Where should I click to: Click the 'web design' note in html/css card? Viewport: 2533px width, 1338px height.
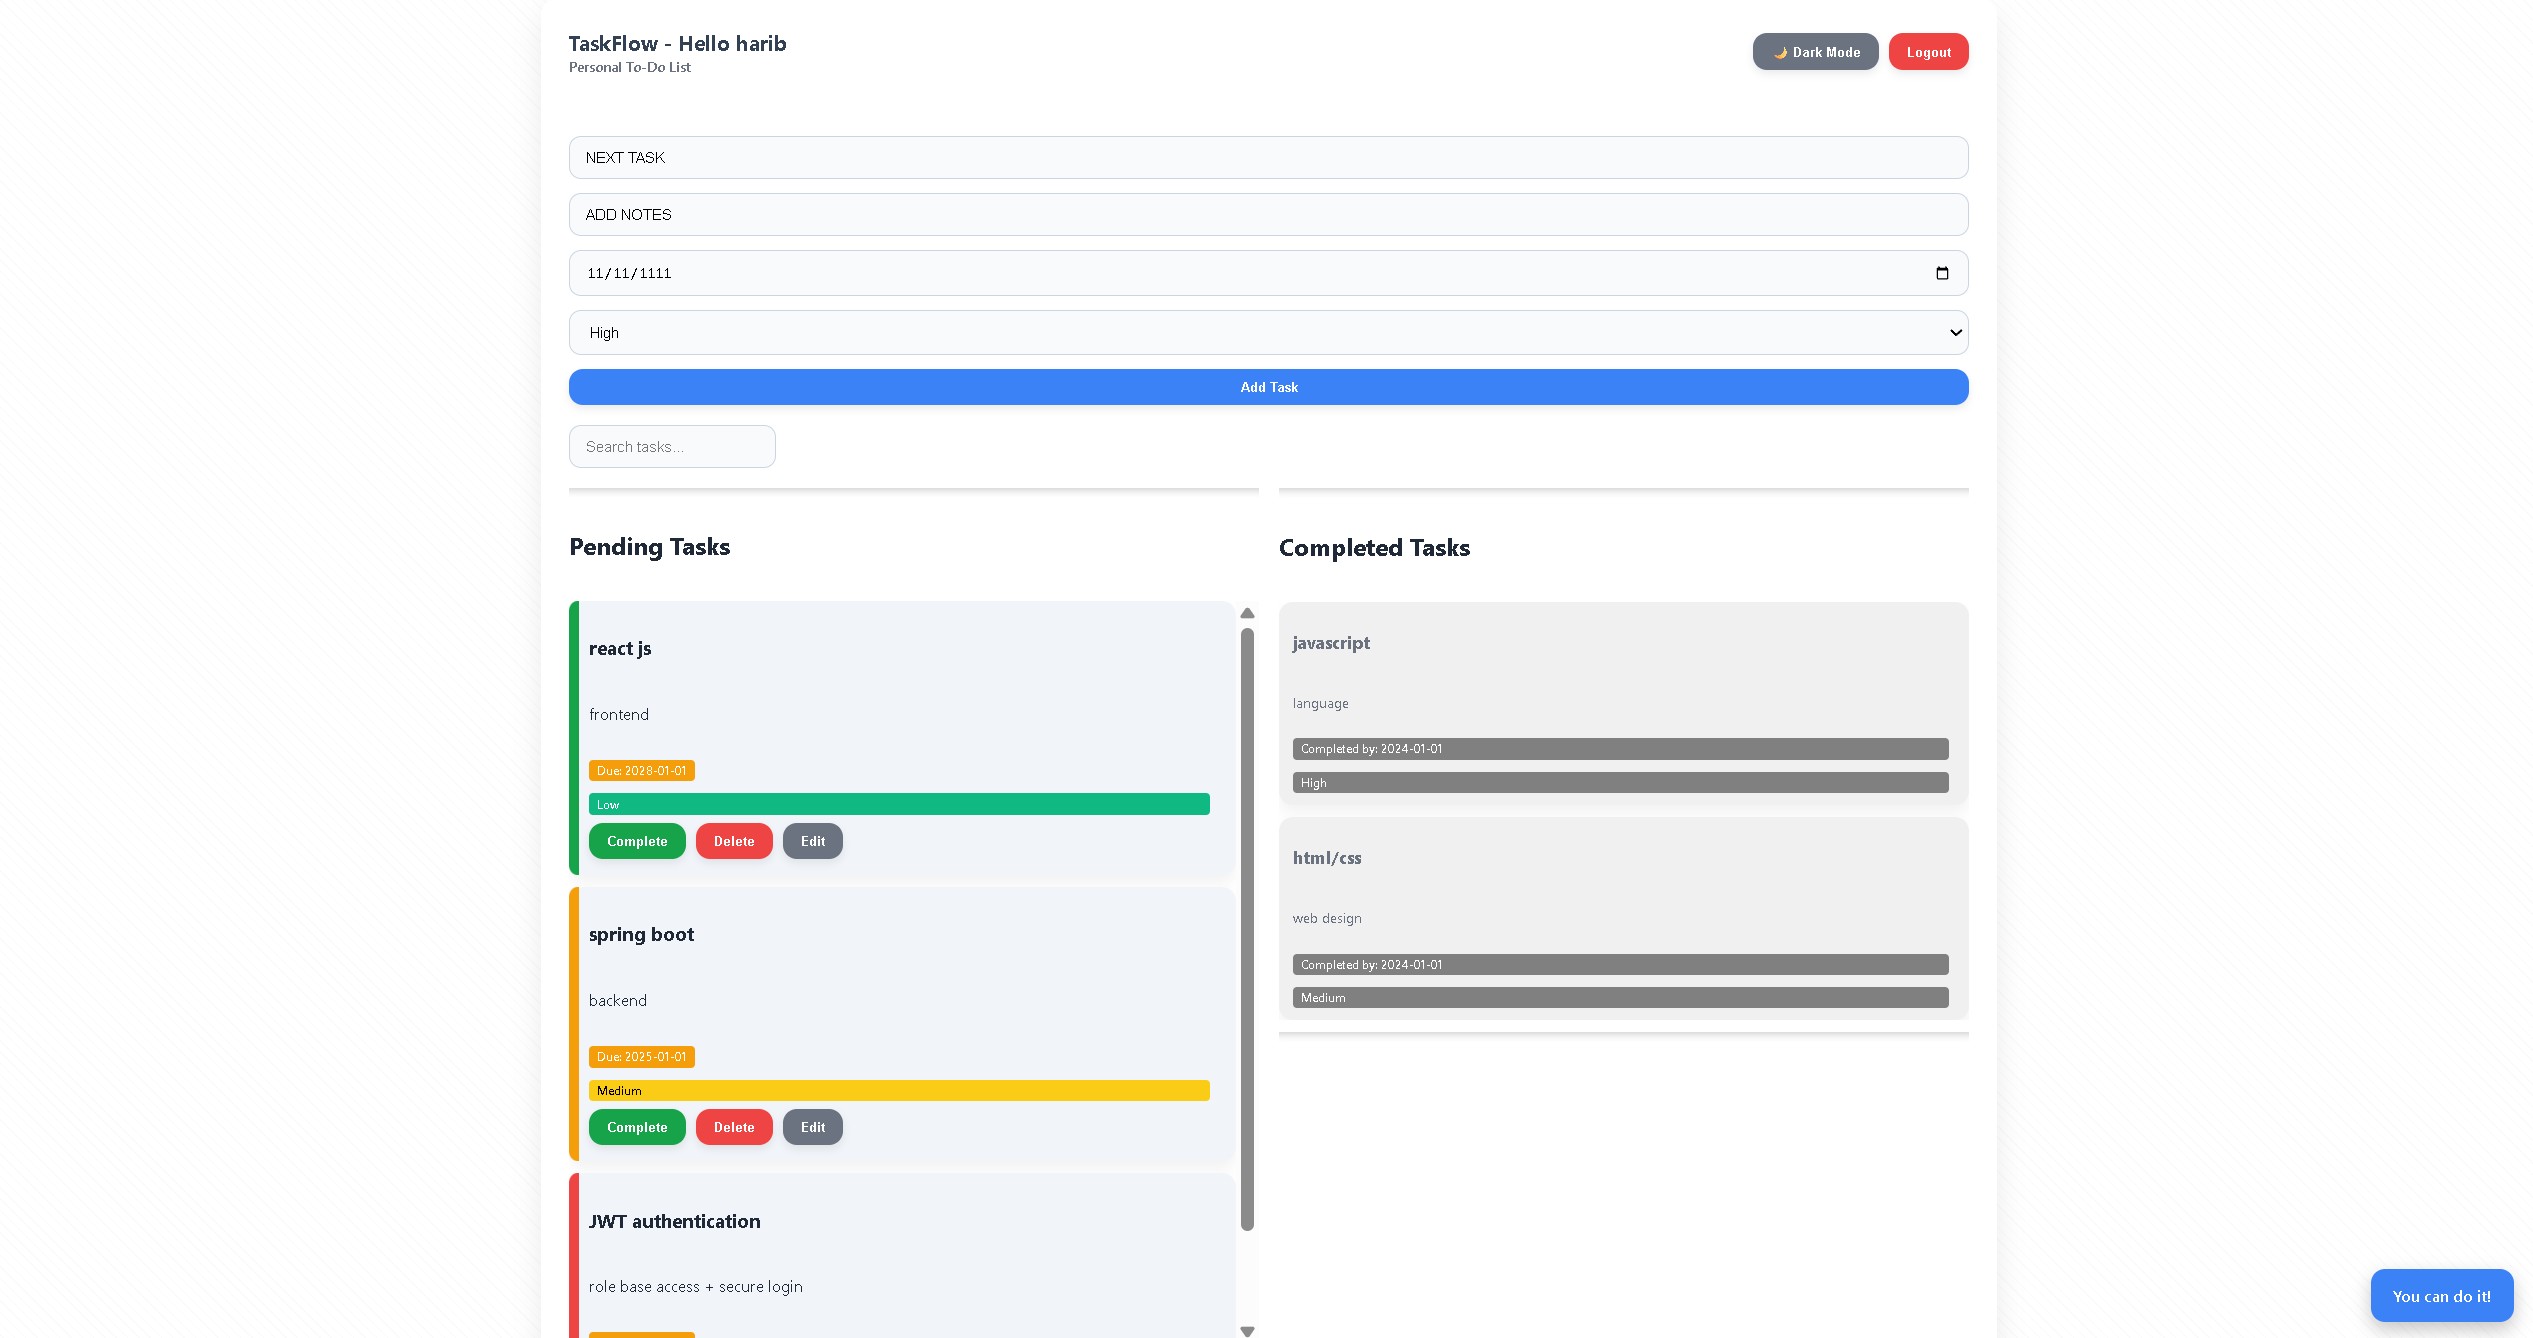[x=1327, y=919]
